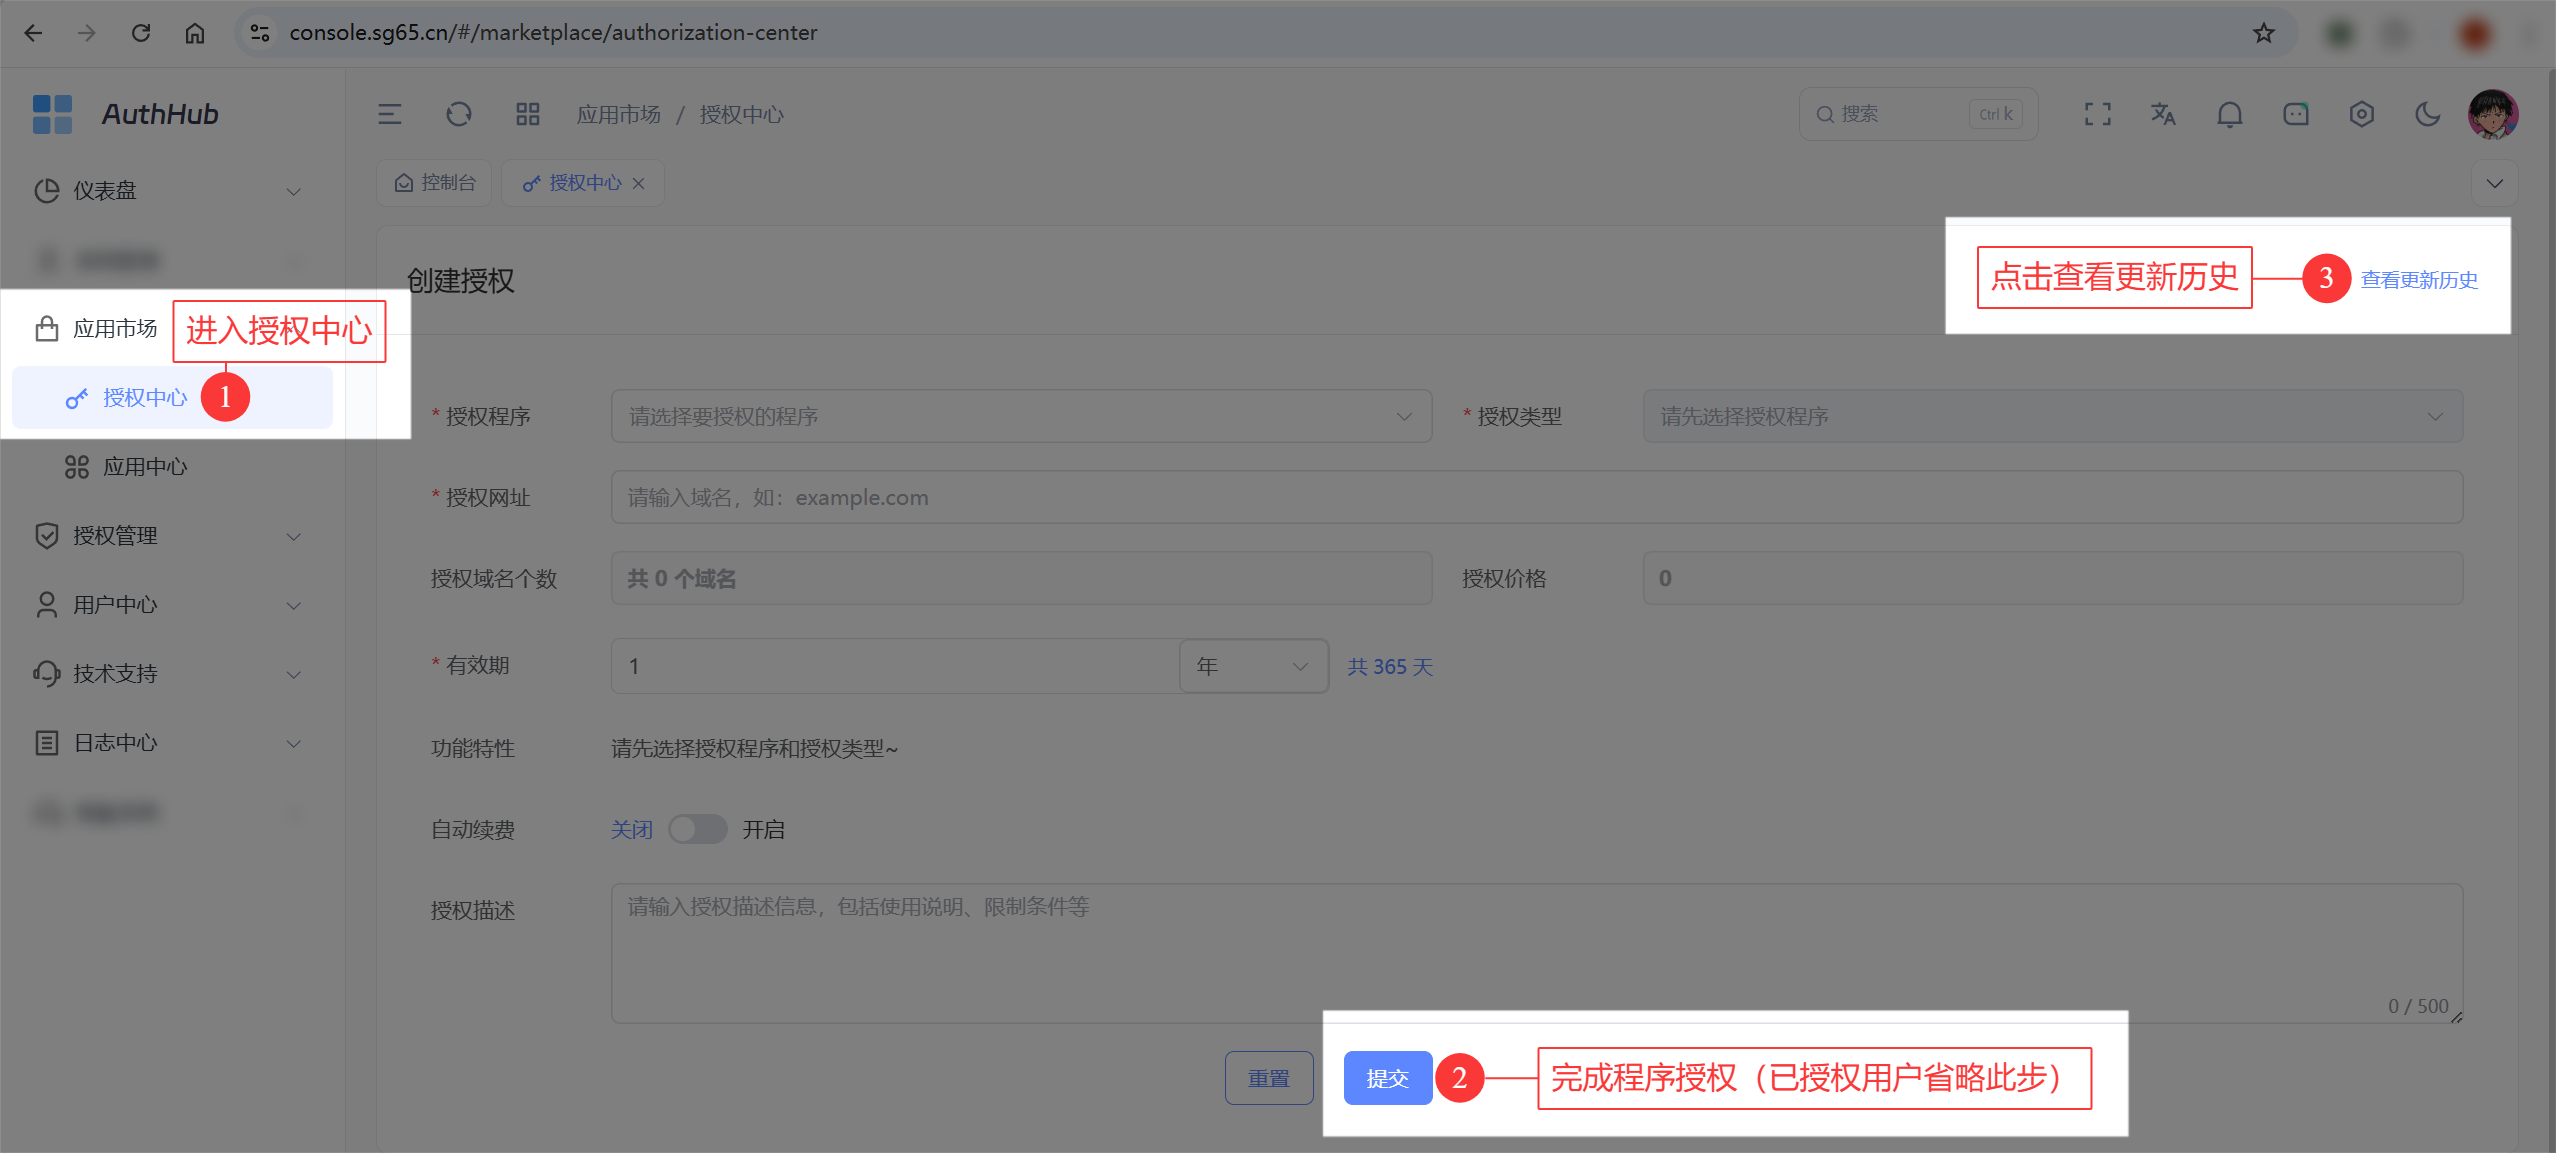This screenshot has width=2556, height=1153.
Task: Open the language switcher icon
Action: click(x=2163, y=114)
